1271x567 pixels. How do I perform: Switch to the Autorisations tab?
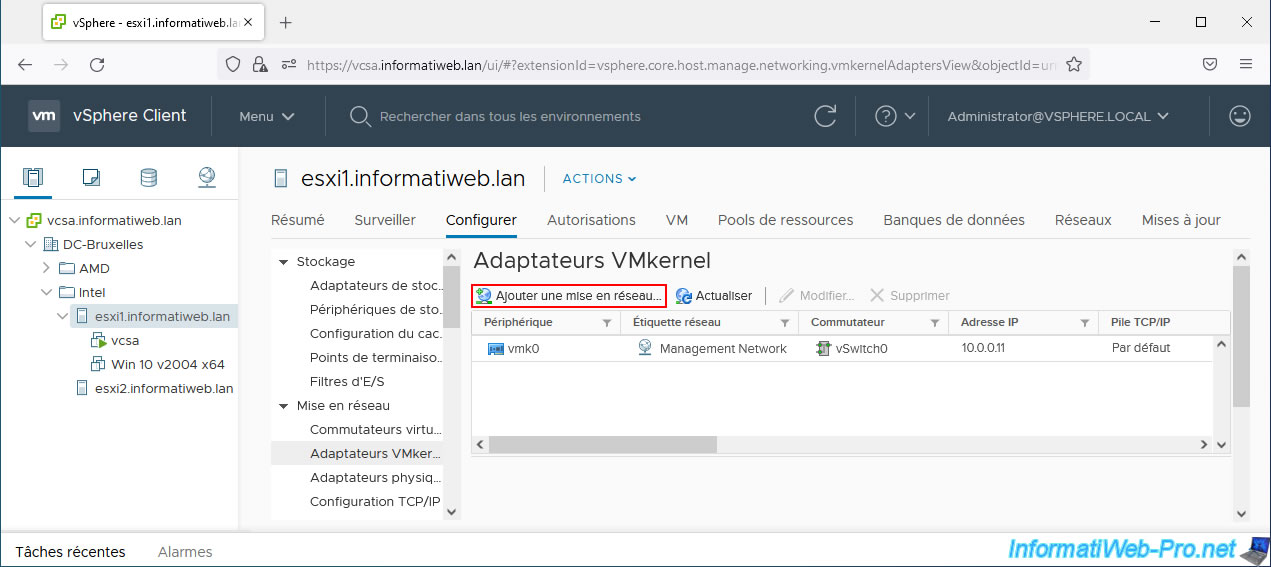click(x=591, y=220)
